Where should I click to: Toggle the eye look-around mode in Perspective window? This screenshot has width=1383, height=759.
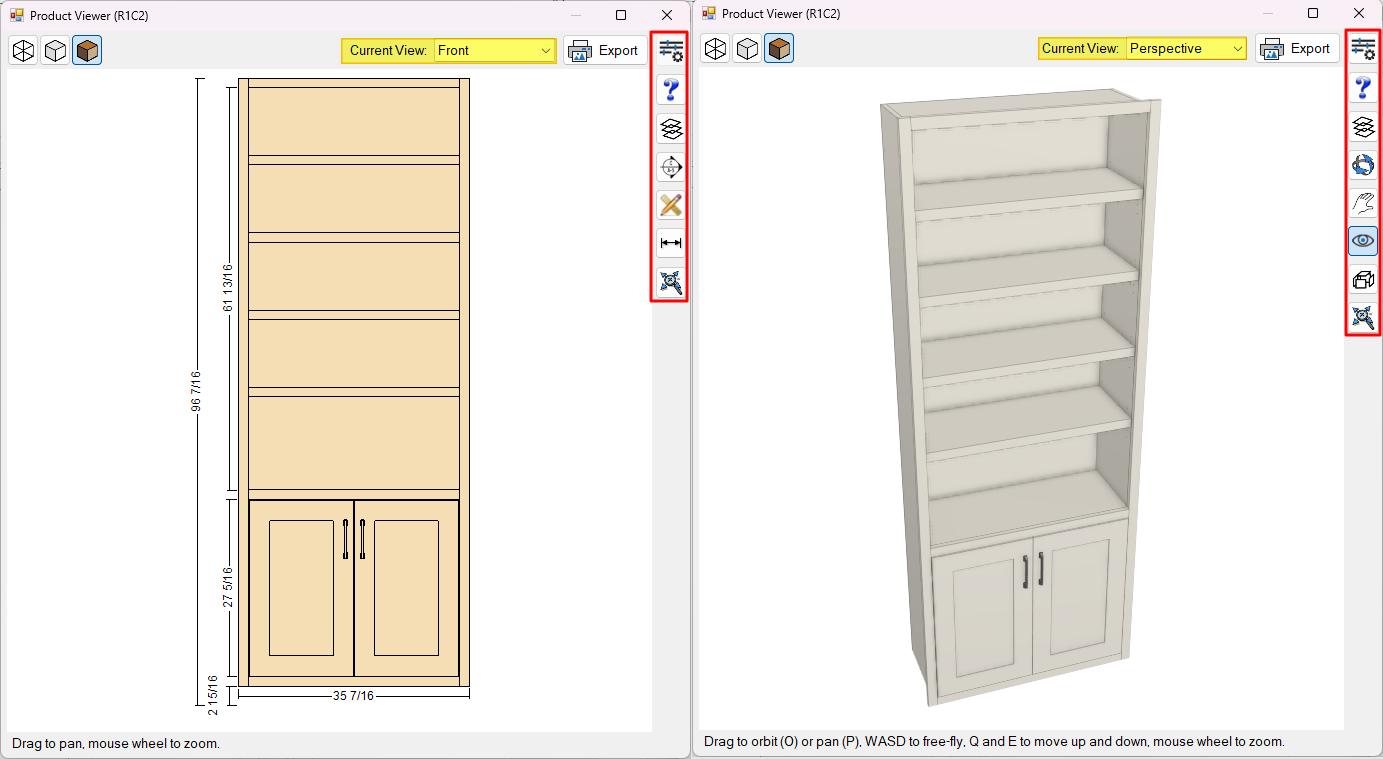coord(1362,241)
